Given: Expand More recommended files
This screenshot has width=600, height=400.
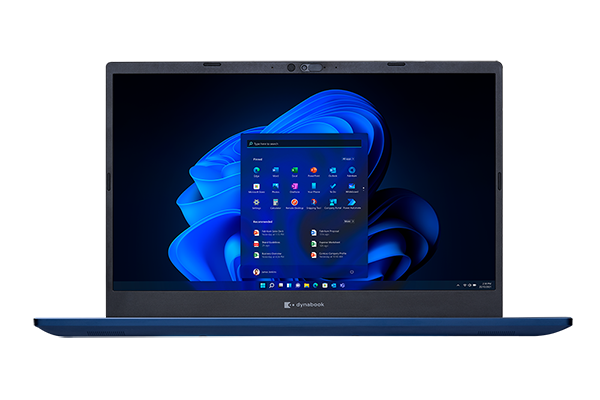Looking at the screenshot, I should 347,221.
